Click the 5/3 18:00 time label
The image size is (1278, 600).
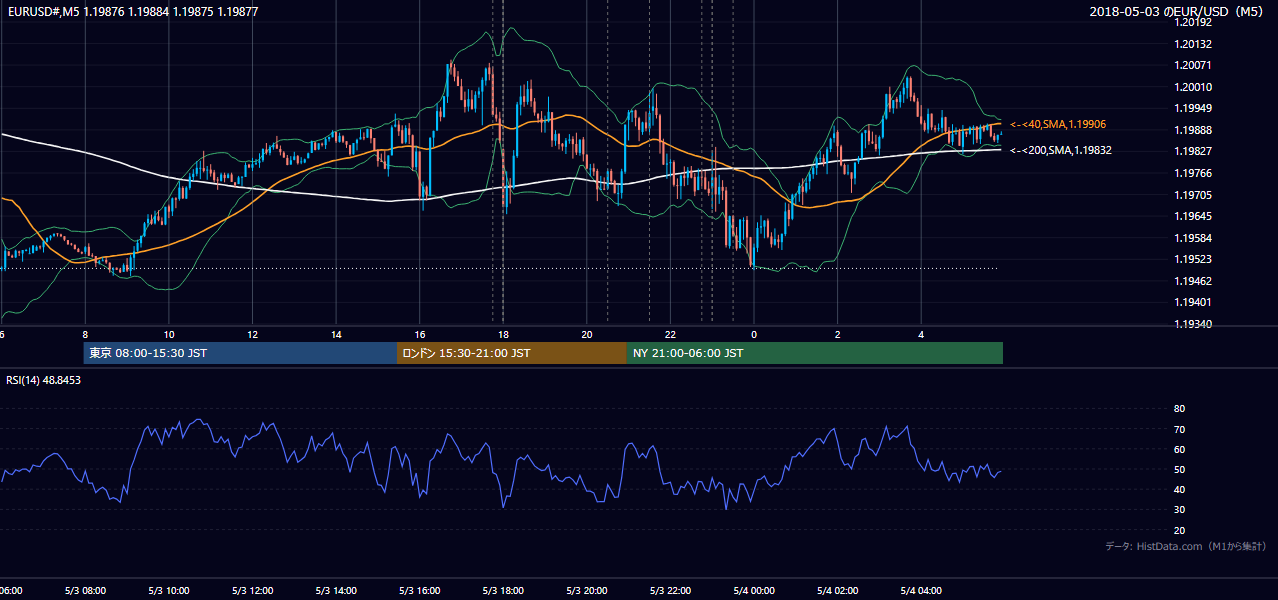pyautogui.click(x=503, y=591)
